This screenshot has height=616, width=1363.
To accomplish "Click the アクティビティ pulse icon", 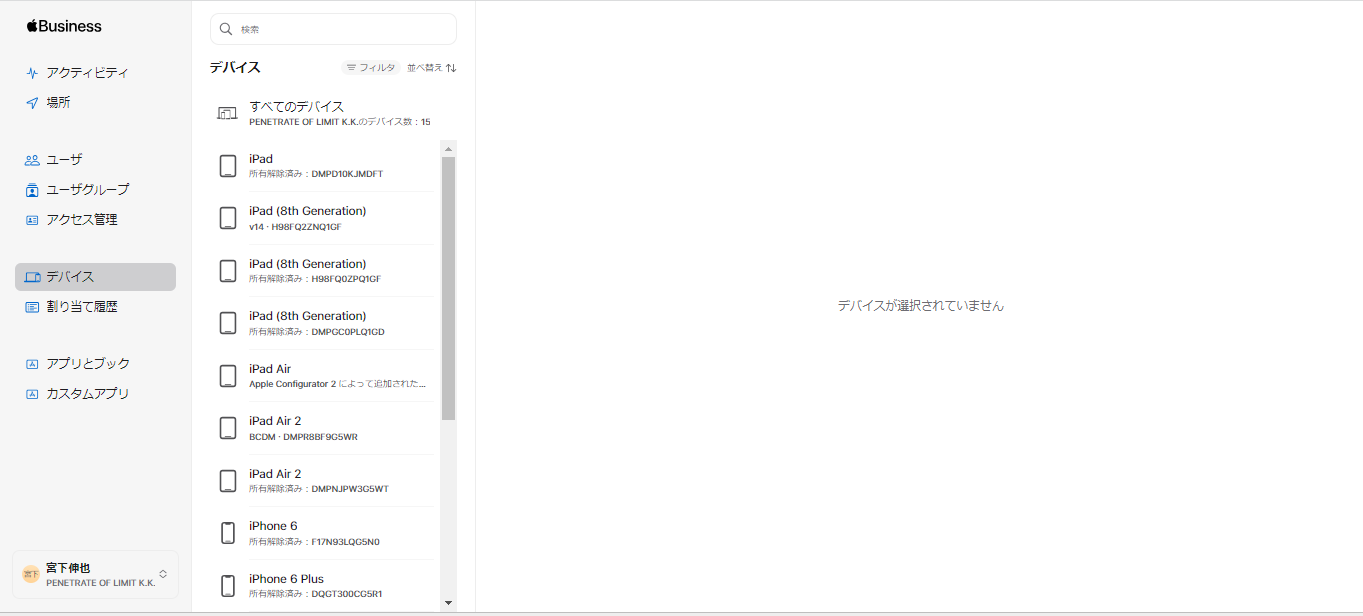I will click(32, 73).
